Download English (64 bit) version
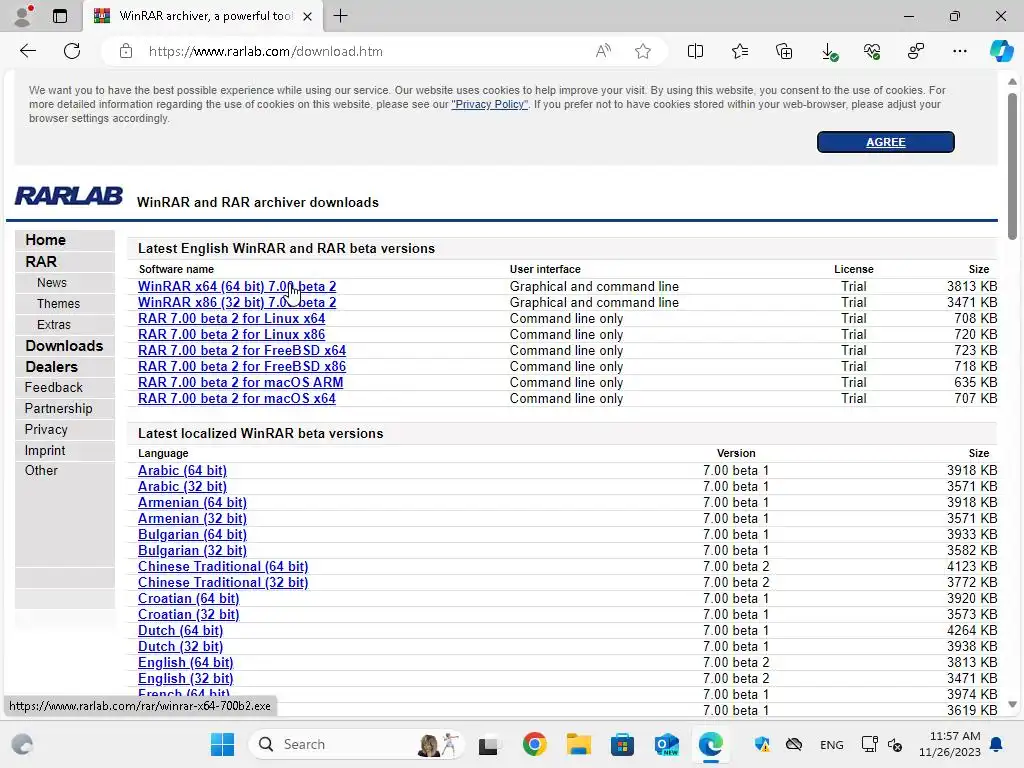1024x768 pixels. [x=185, y=663]
